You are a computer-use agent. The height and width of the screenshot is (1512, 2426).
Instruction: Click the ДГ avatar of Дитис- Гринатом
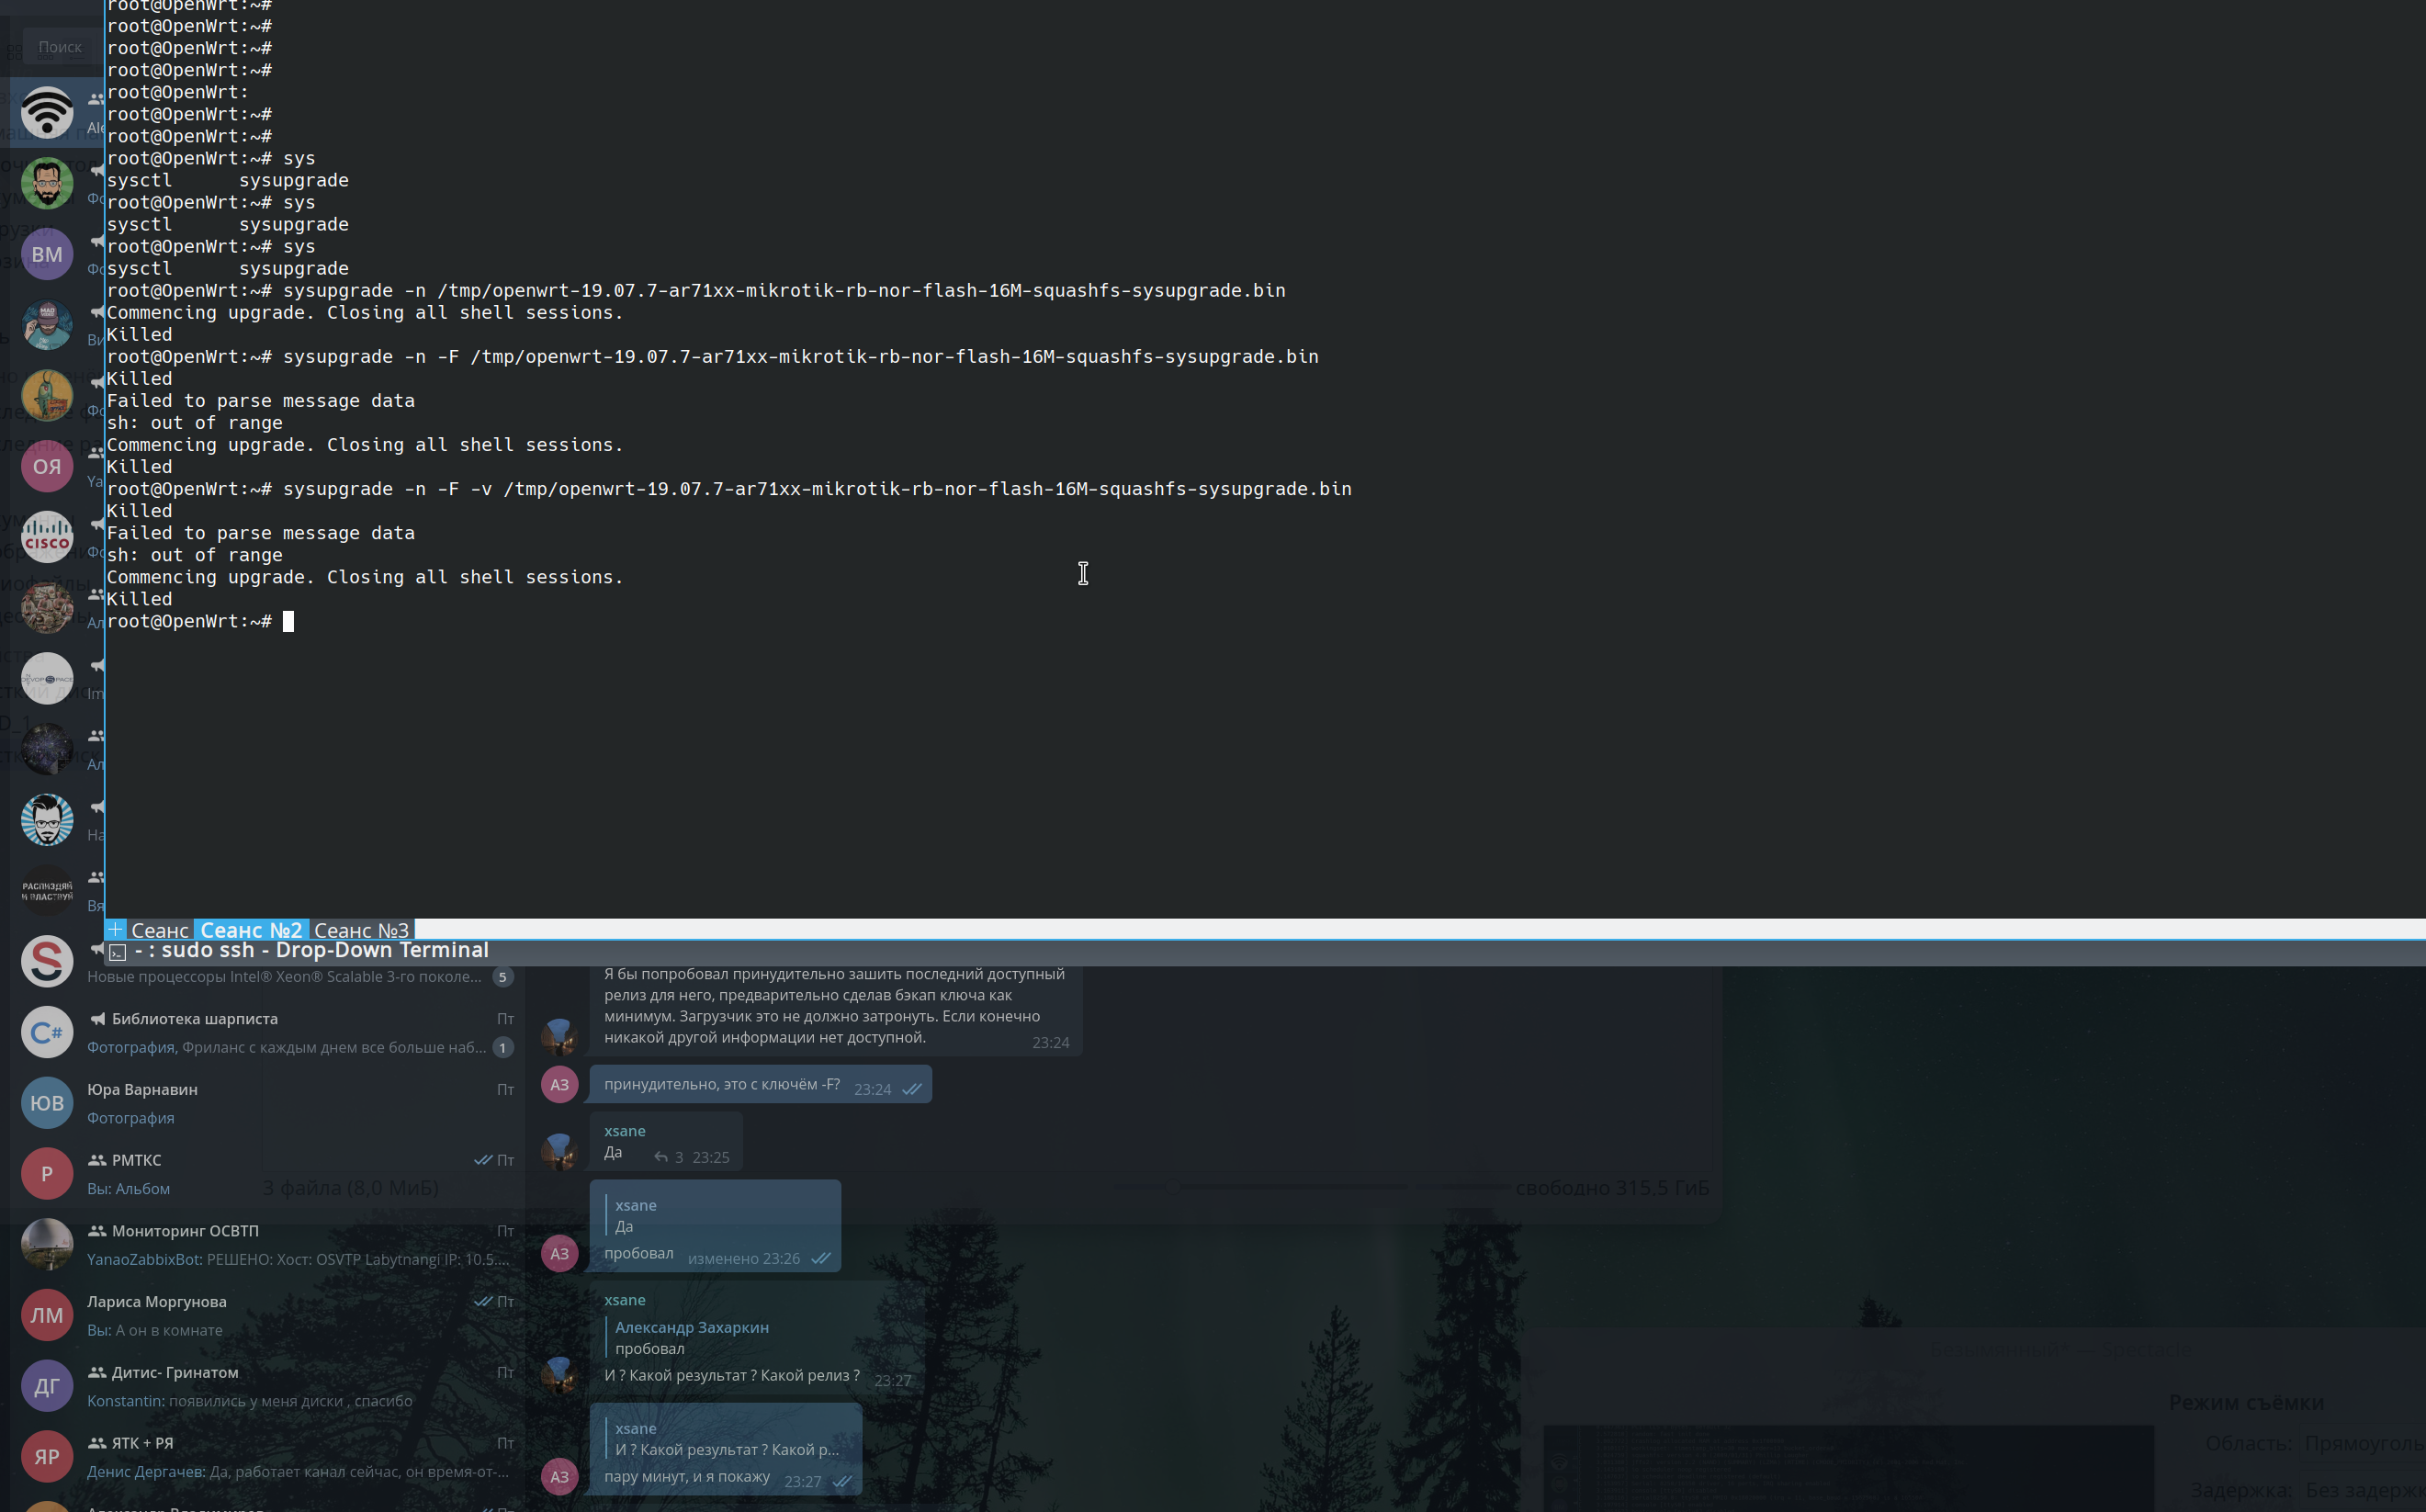pyautogui.click(x=47, y=1386)
